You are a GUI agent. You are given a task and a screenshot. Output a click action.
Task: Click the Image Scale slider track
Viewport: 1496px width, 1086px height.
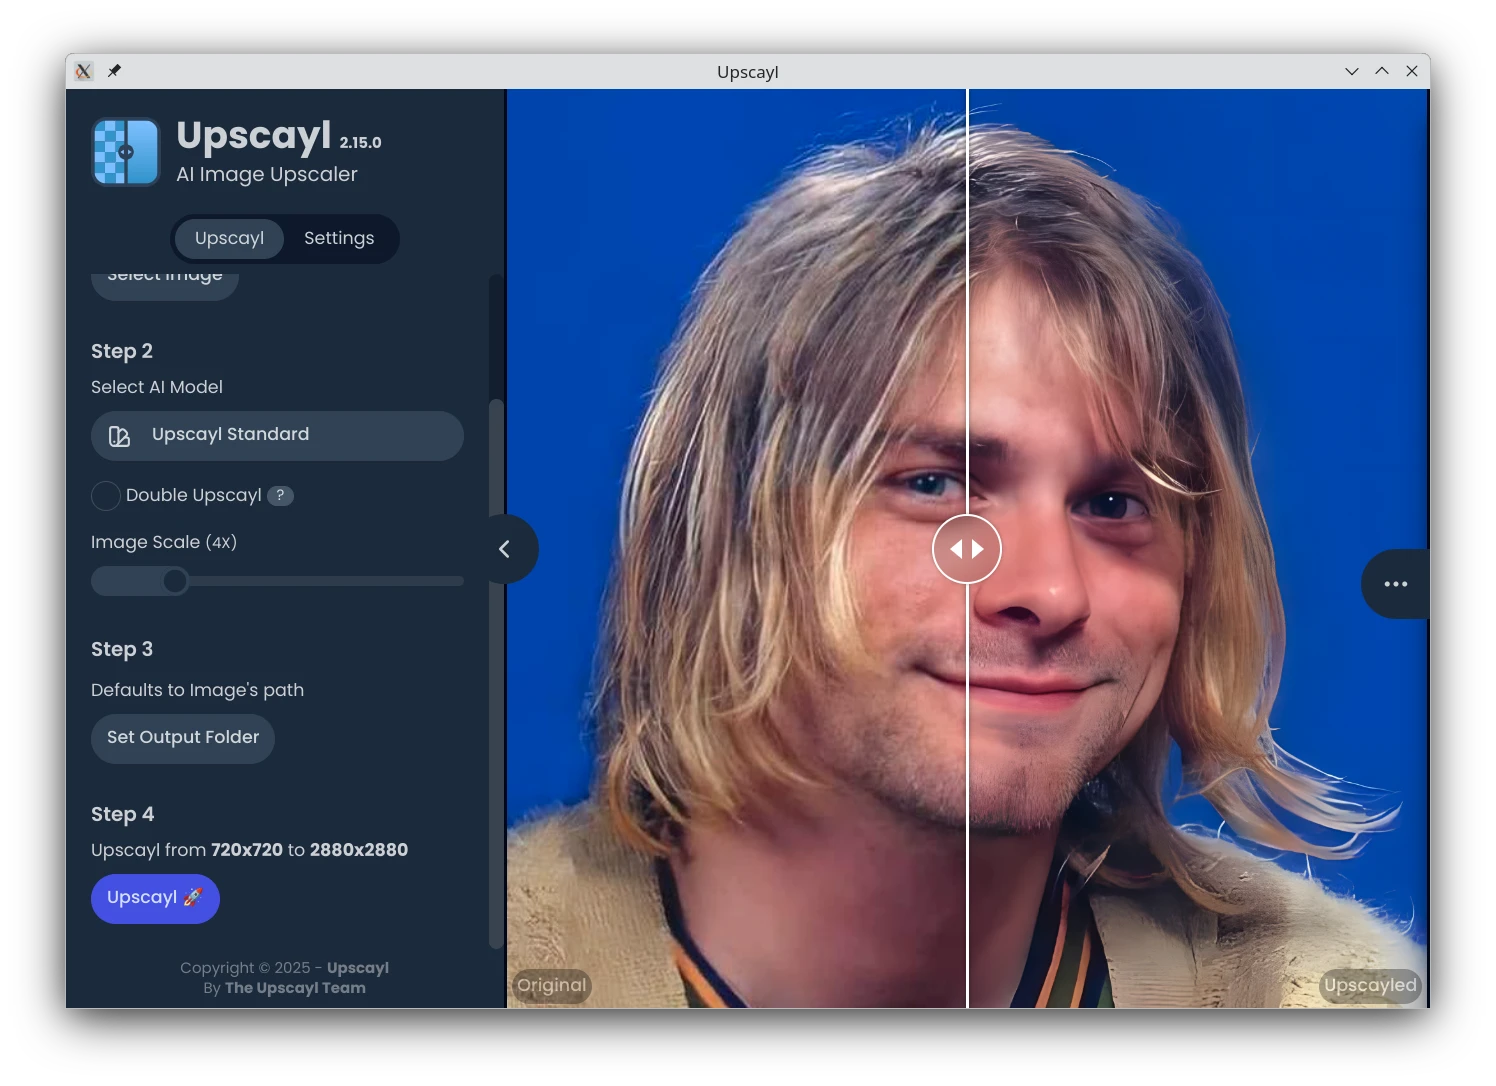(x=320, y=581)
